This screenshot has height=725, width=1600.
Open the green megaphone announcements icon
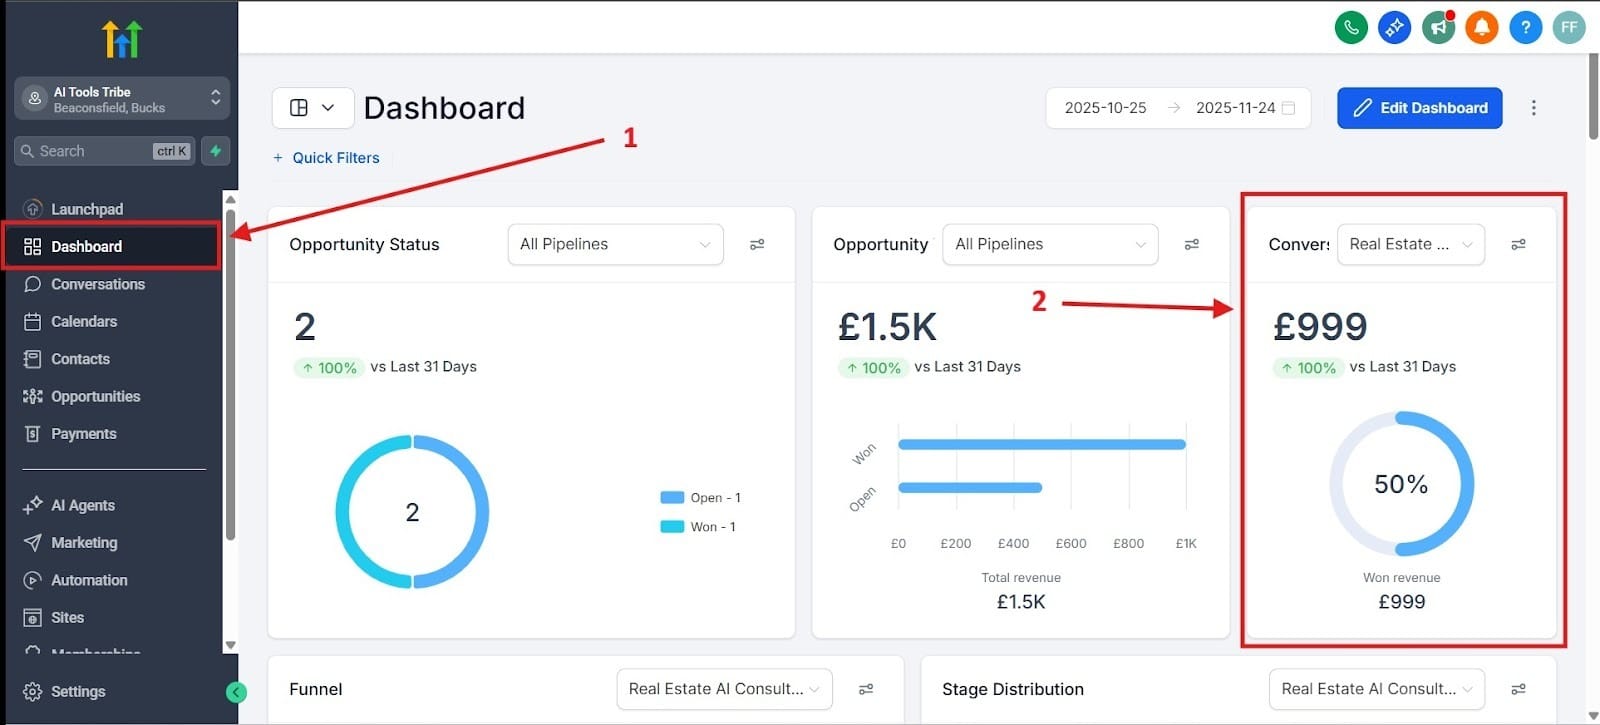pyautogui.click(x=1438, y=27)
